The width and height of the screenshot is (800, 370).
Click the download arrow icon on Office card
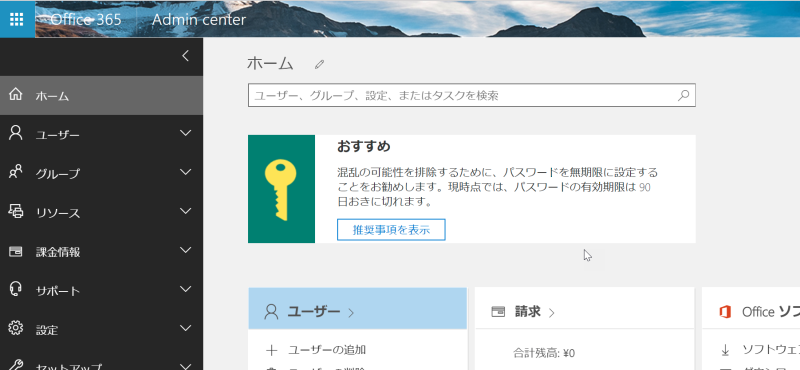pyautogui.click(x=725, y=350)
